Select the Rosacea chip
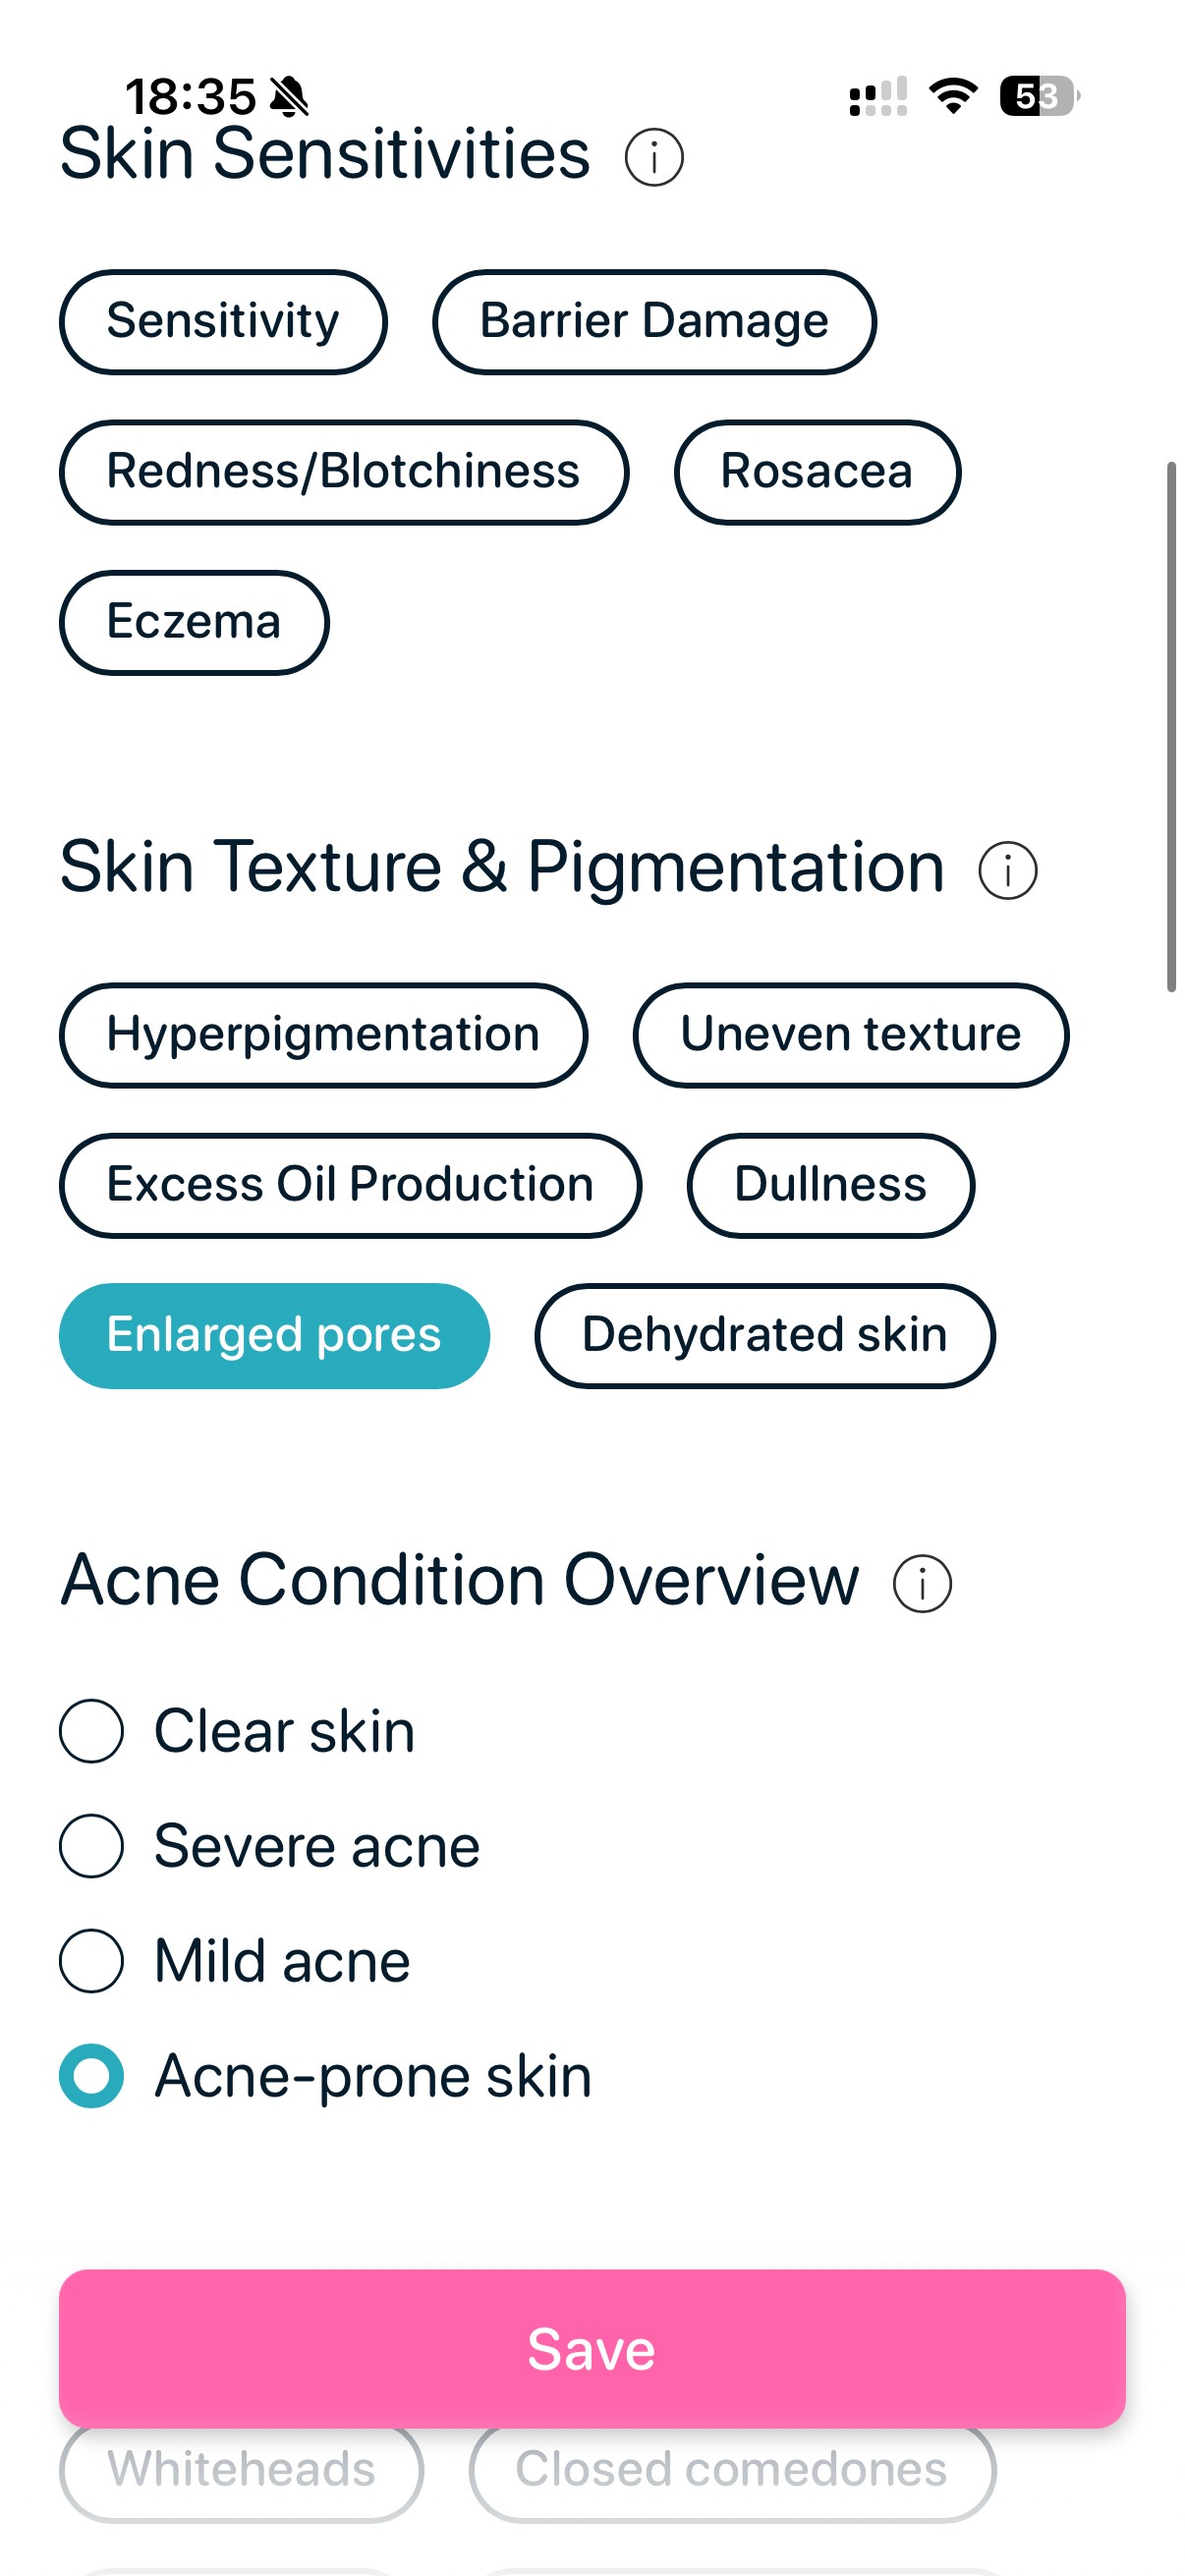This screenshot has width=1185, height=2576. [817, 472]
